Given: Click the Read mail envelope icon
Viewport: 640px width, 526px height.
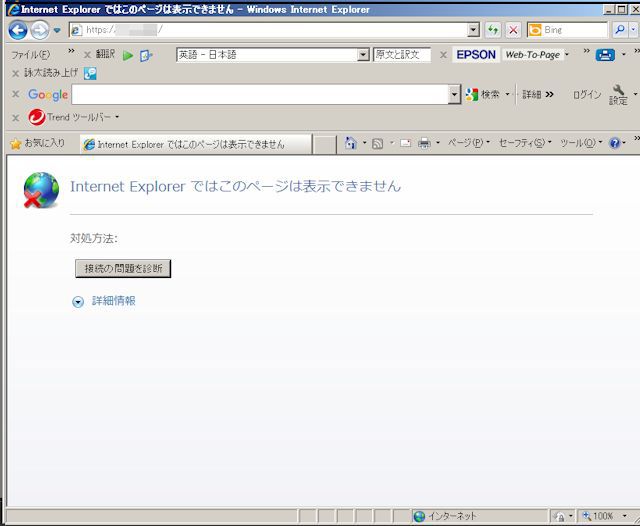Looking at the screenshot, I should [405, 143].
